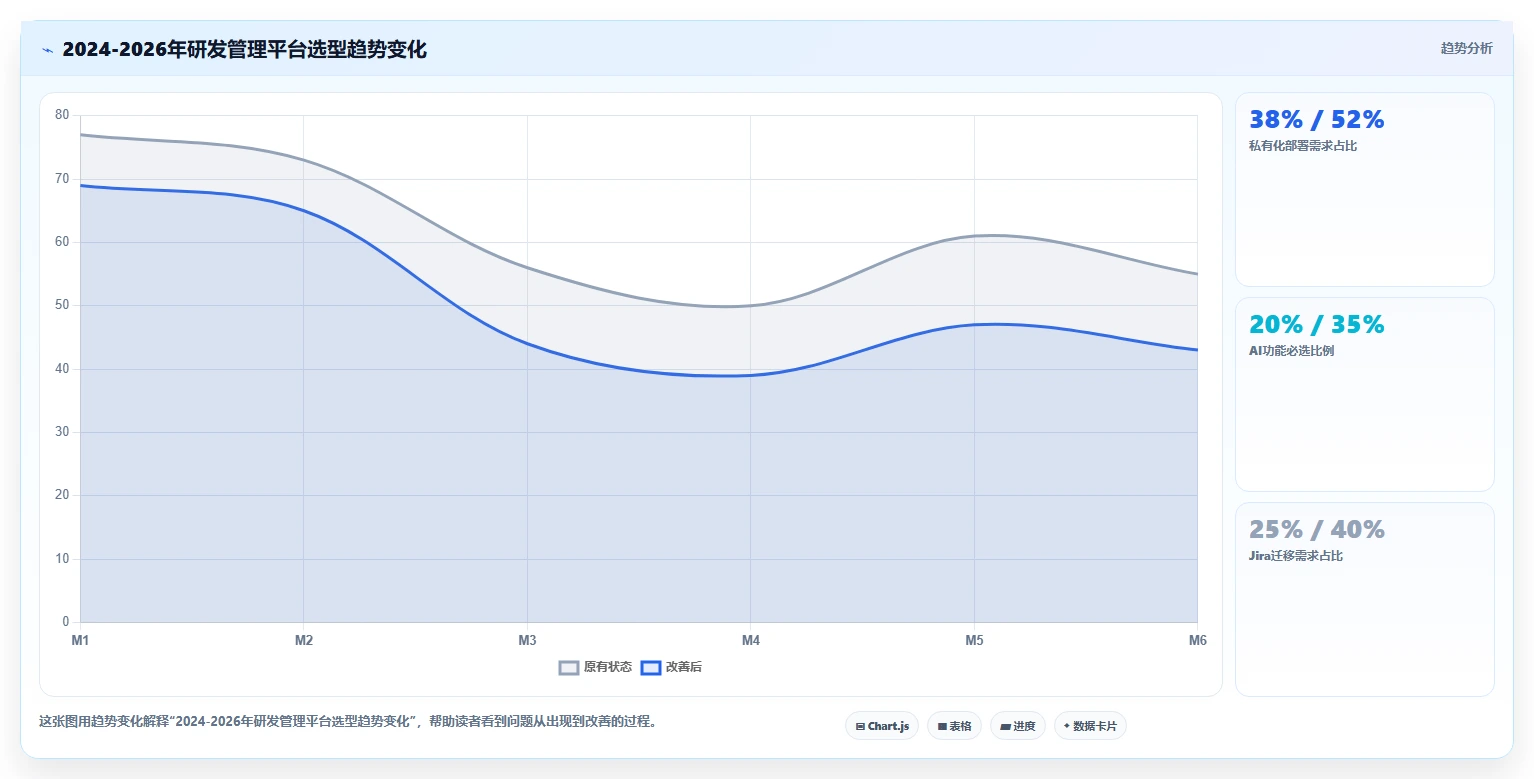Click the 70 y-axis tick label
The width and height of the screenshot is (1534, 779).
tap(62, 179)
